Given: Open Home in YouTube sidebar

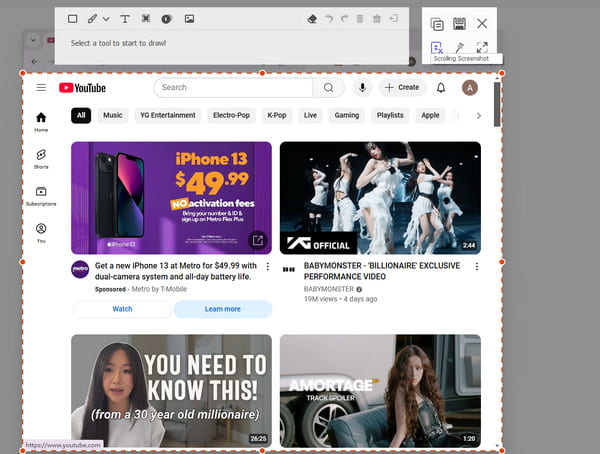Looking at the screenshot, I should click(x=41, y=122).
